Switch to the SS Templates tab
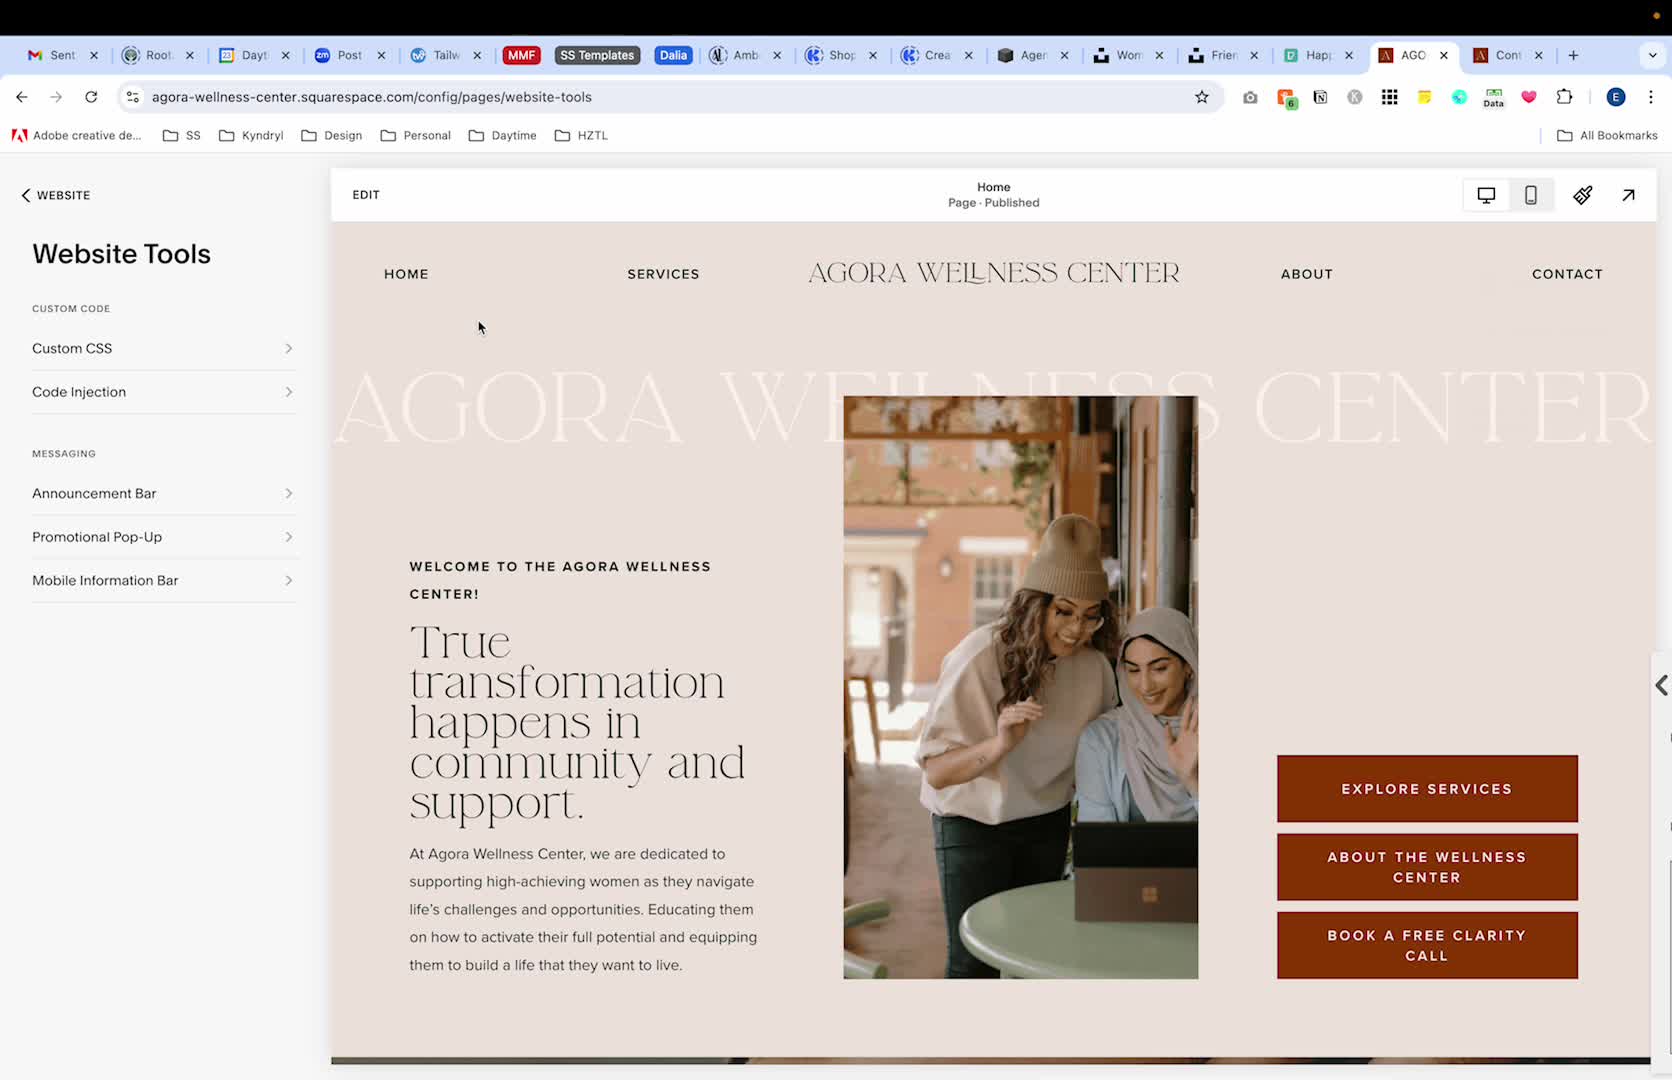The width and height of the screenshot is (1672, 1080). (597, 55)
